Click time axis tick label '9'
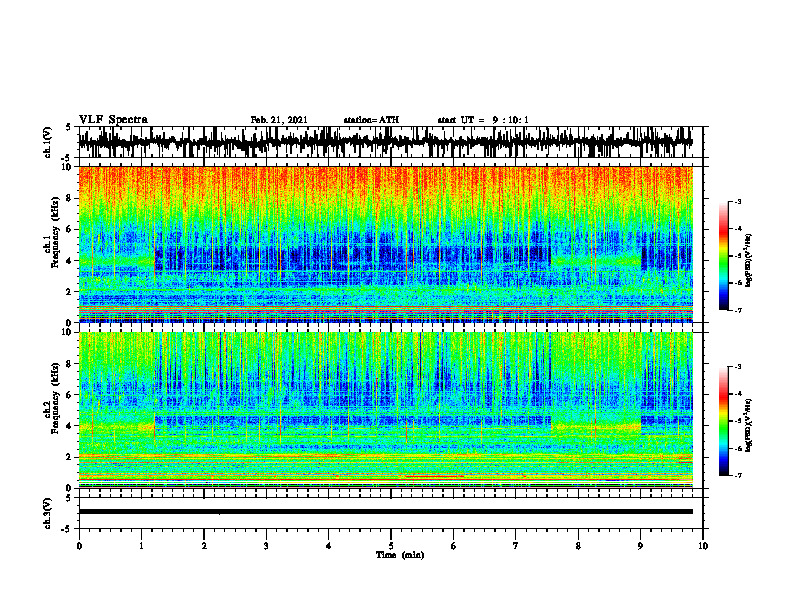The height and width of the screenshot is (612, 792). (640, 546)
